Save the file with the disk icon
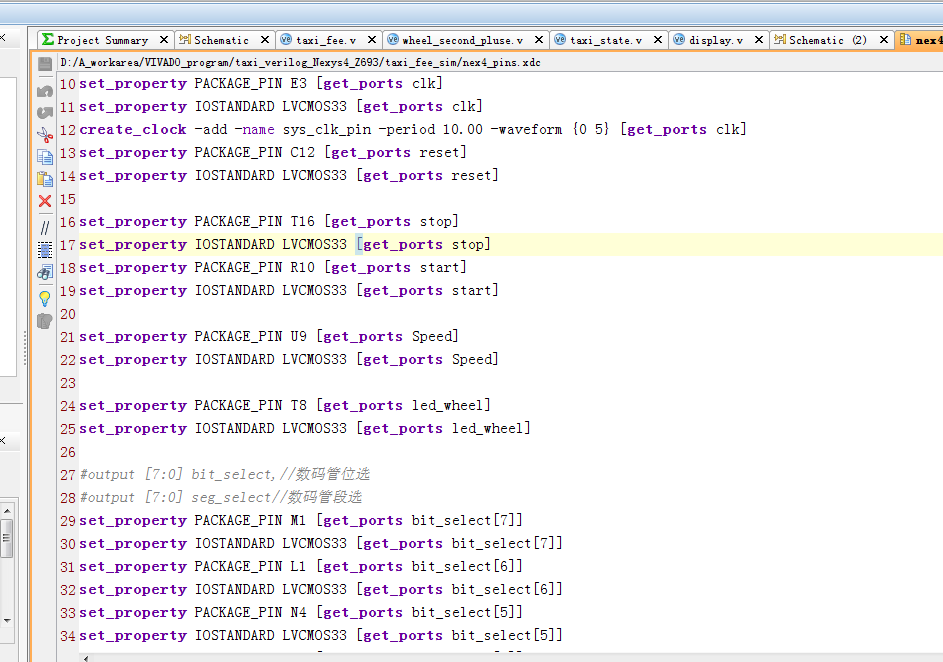The image size is (943, 662). pyautogui.click(x=45, y=63)
